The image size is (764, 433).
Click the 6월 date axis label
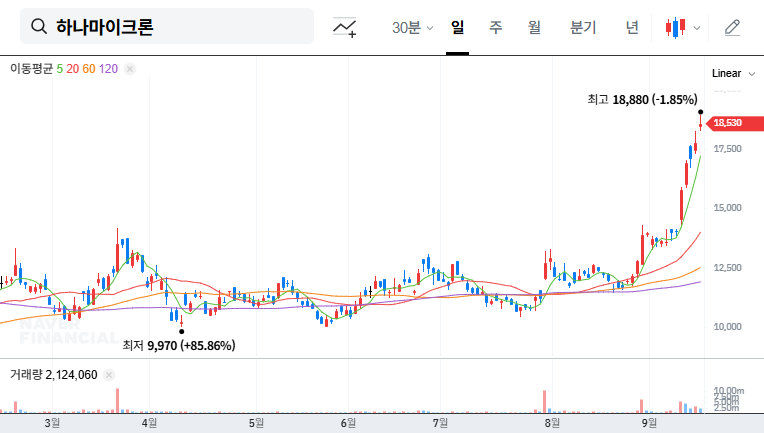(348, 423)
